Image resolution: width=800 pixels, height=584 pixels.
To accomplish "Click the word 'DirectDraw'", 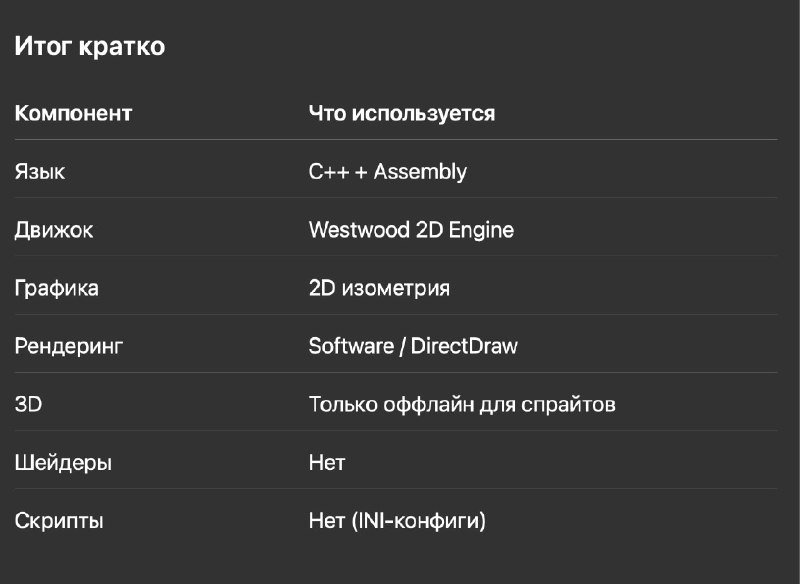I will 464,347.
